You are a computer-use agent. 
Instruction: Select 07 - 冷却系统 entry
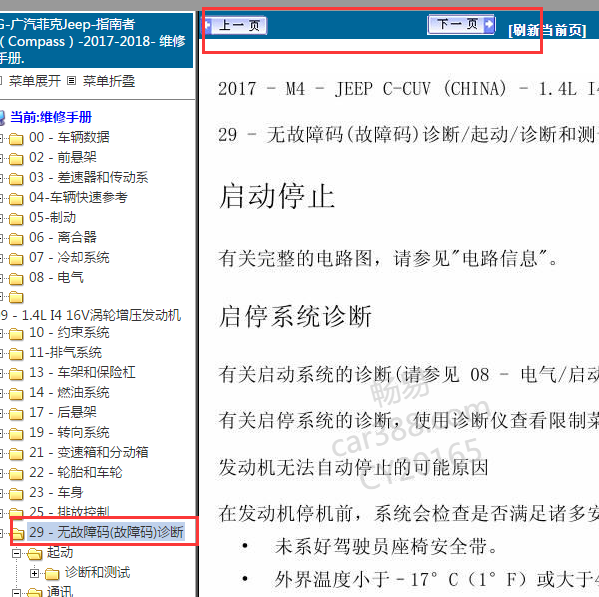pos(69,257)
